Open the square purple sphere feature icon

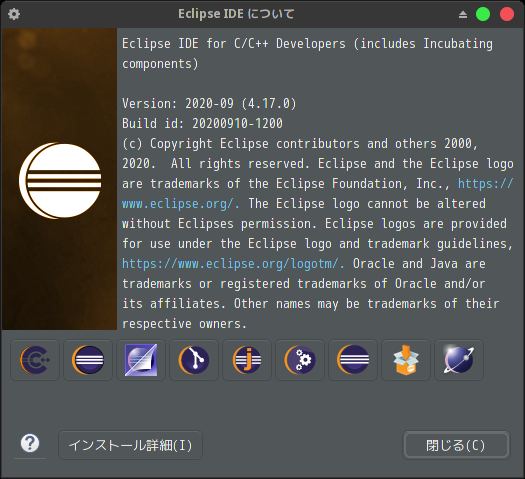coord(141,360)
